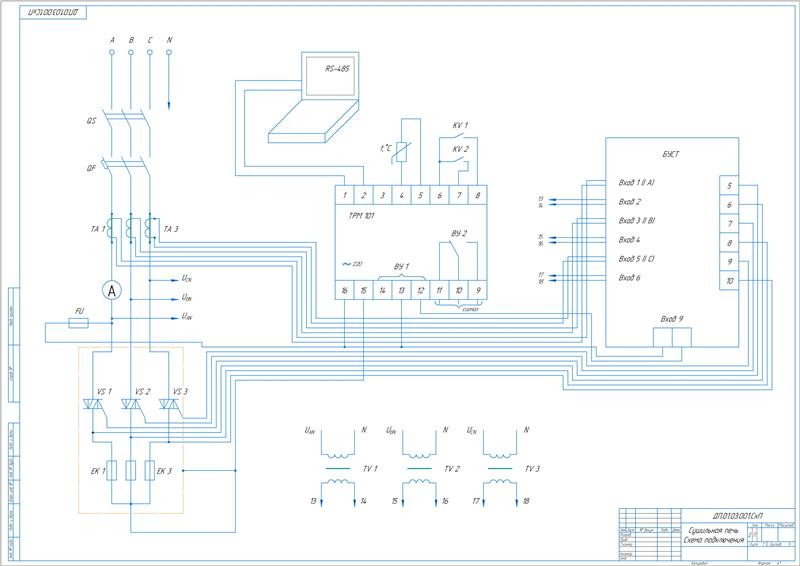The image size is (800, 566).
Task: Click the EK 3 heater element symbol
Action: point(149,471)
